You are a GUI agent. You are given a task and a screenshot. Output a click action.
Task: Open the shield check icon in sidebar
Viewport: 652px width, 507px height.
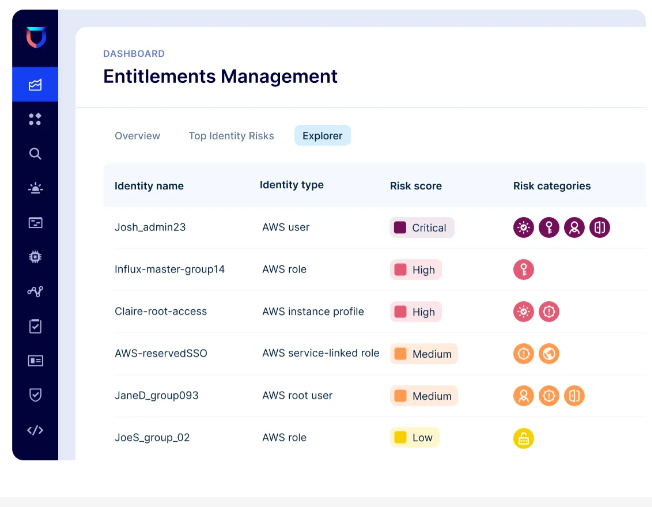tap(35, 395)
